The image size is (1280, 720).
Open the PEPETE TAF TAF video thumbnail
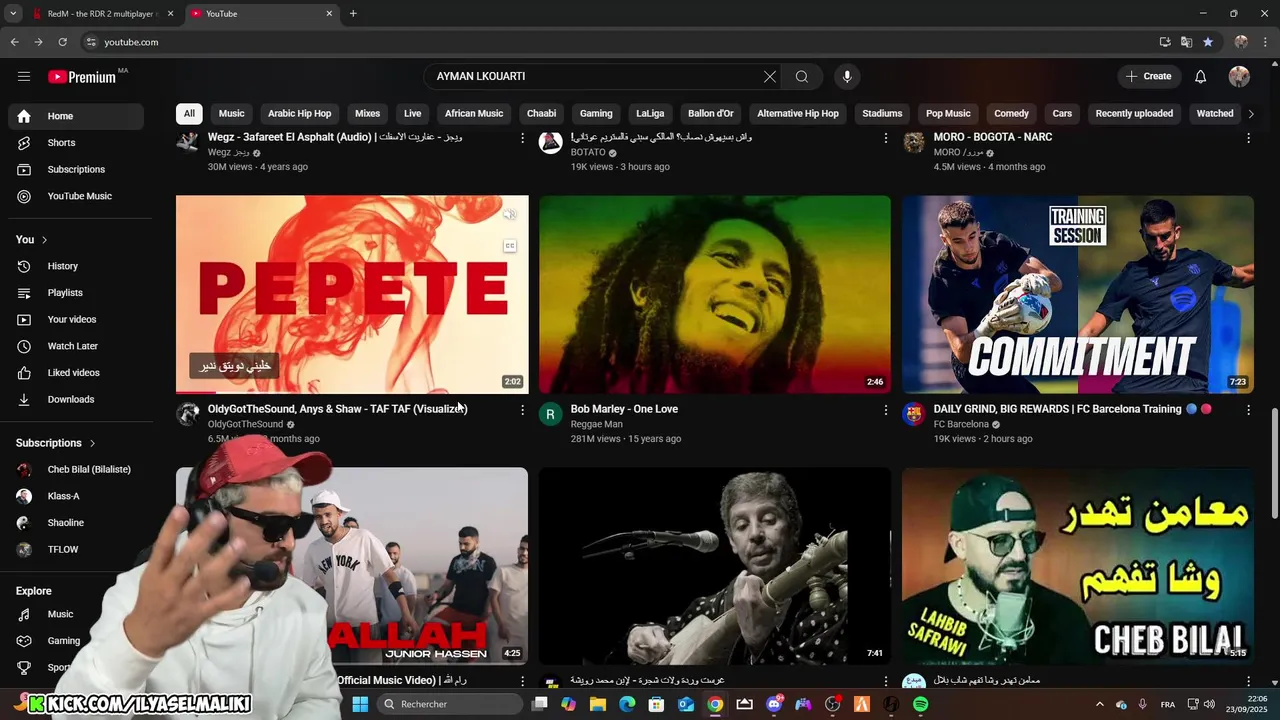(352, 294)
